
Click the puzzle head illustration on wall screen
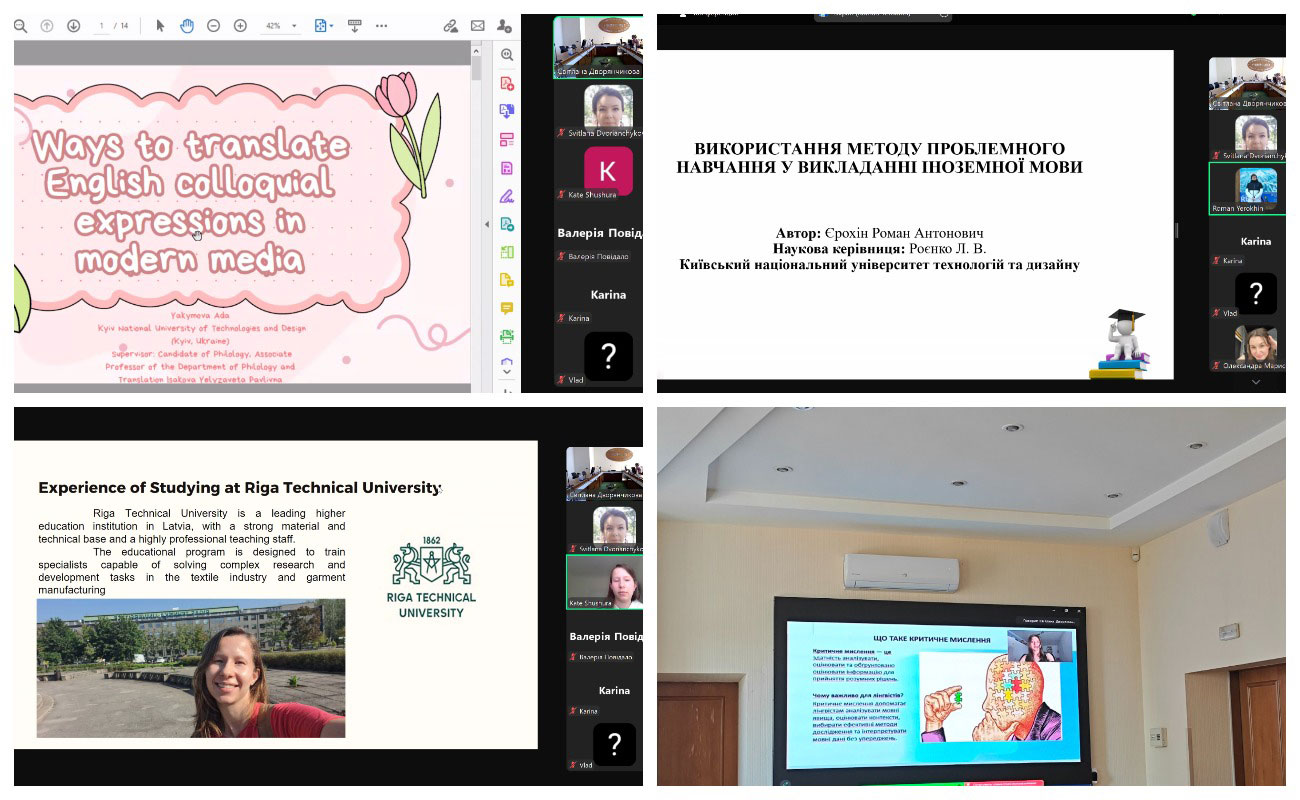(993, 696)
